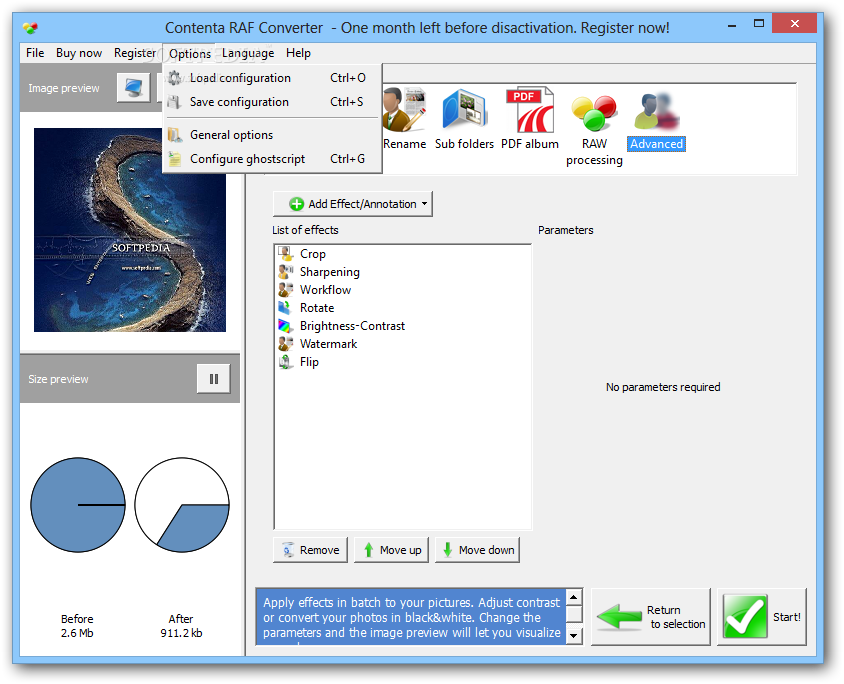This screenshot has height=684, width=844.
Task: Click the Brightness-Contrast effect icon
Action: pos(285,326)
